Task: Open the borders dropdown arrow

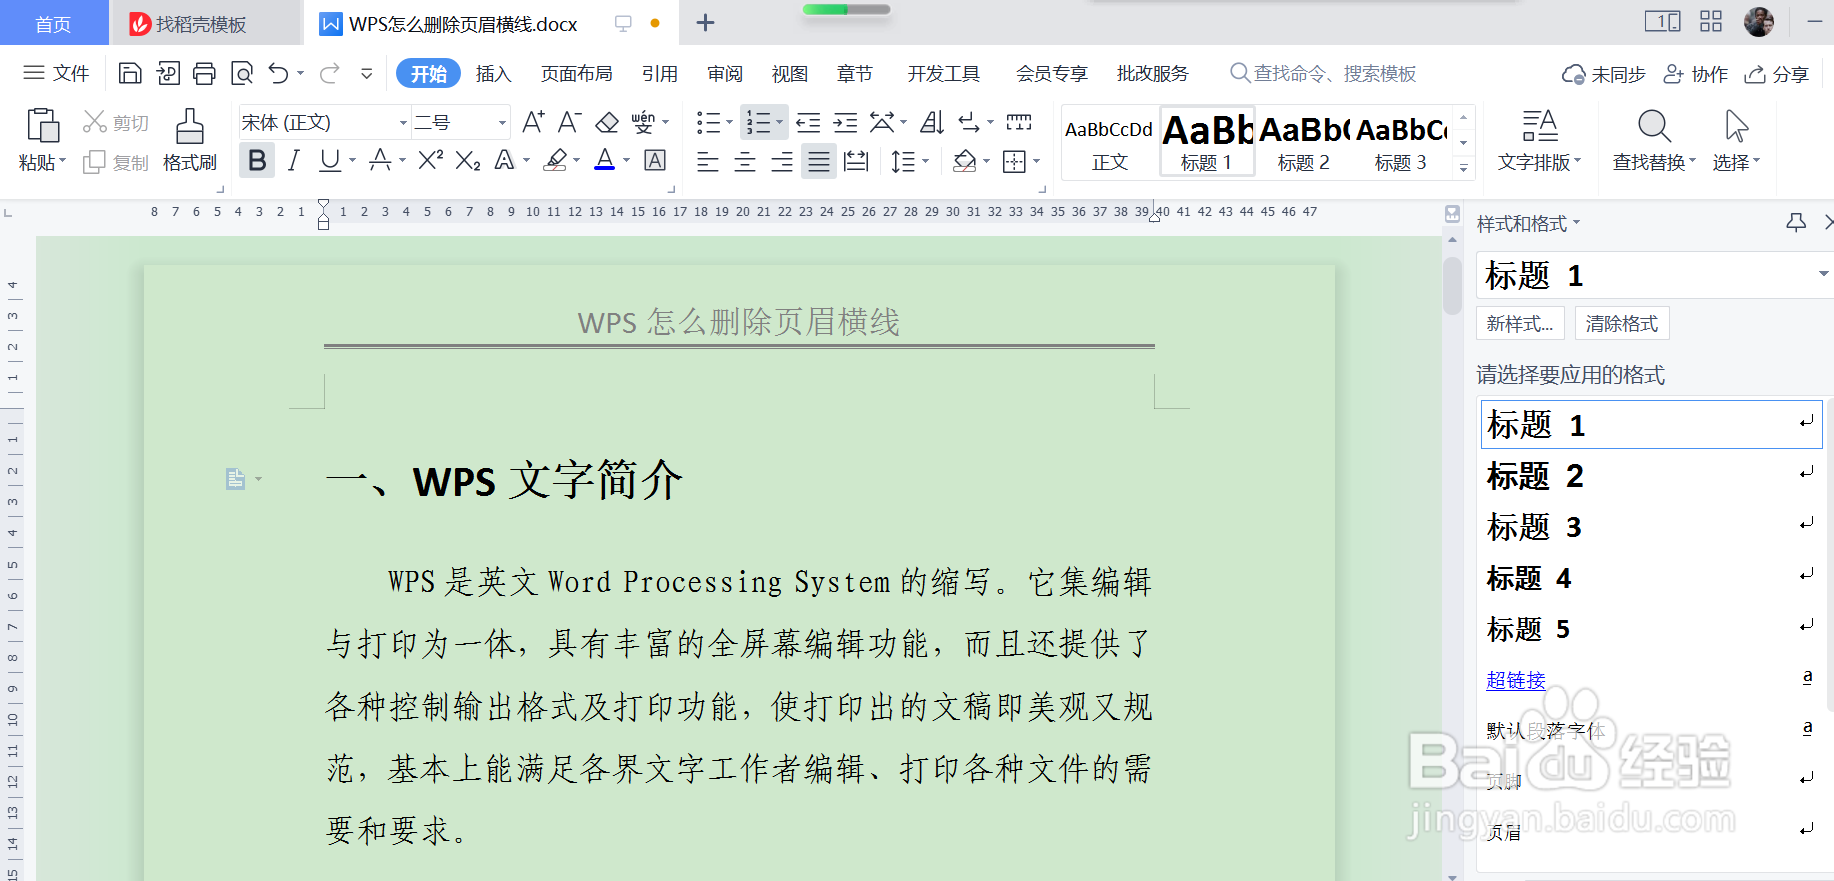Action: 1036,161
